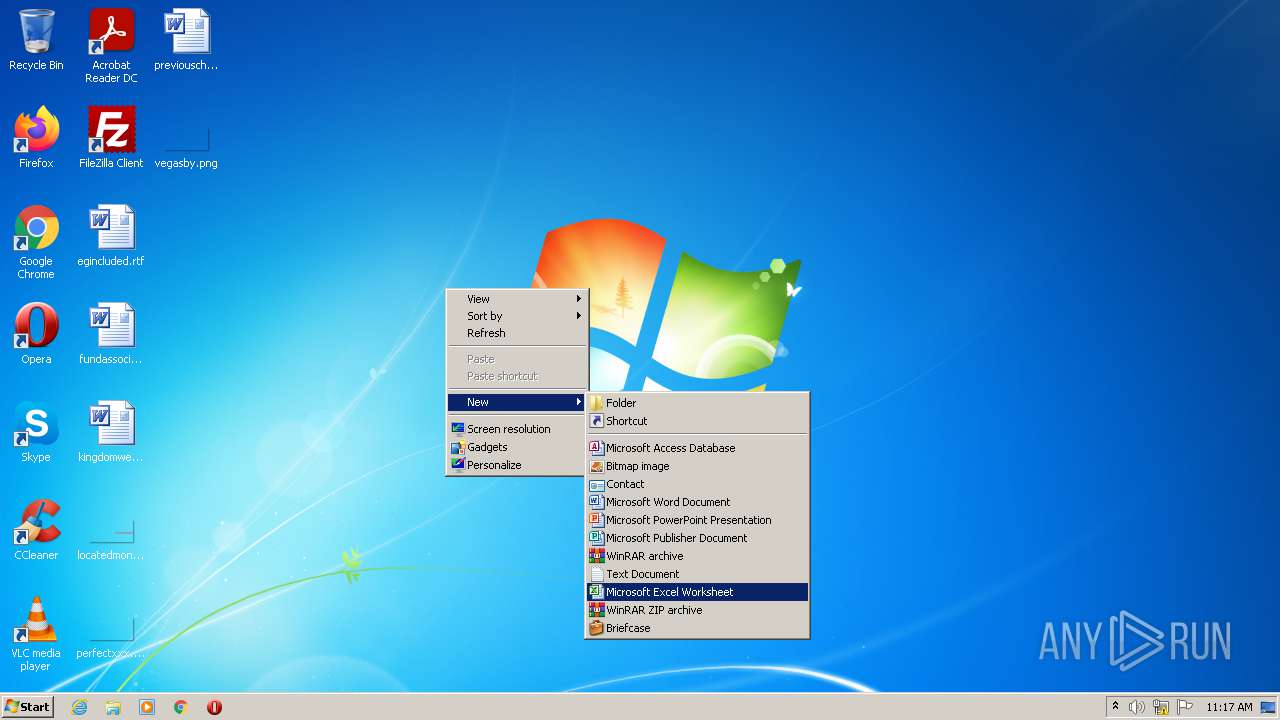Create new Microsoft Excel Worksheet

click(697, 592)
